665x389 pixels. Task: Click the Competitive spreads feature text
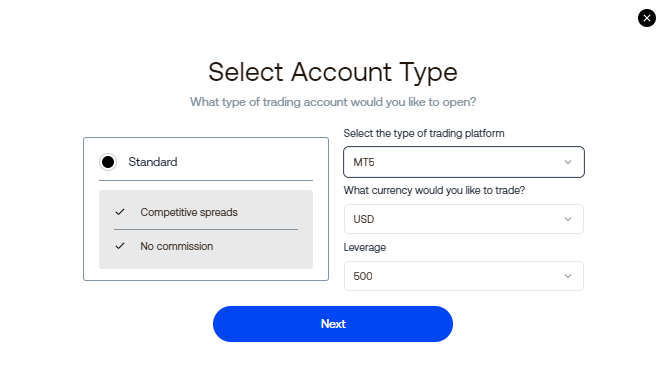pyautogui.click(x=189, y=212)
